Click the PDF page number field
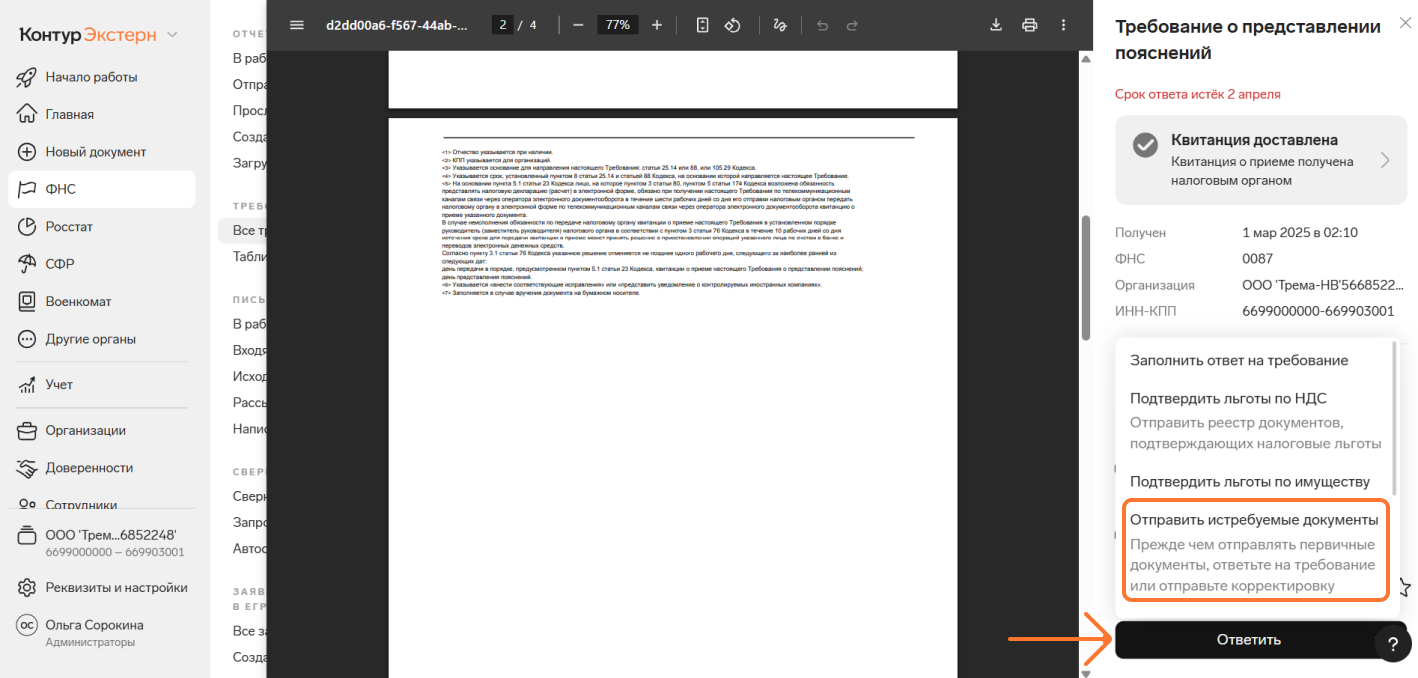This screenshot has height=678, width=1418. pyautogui.click(x=503, y=25)
